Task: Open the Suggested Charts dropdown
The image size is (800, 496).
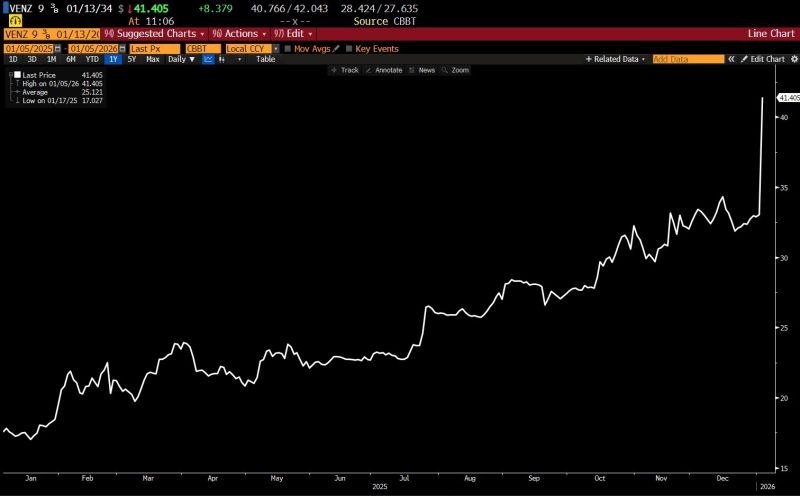Action: (x=154, y=34)
